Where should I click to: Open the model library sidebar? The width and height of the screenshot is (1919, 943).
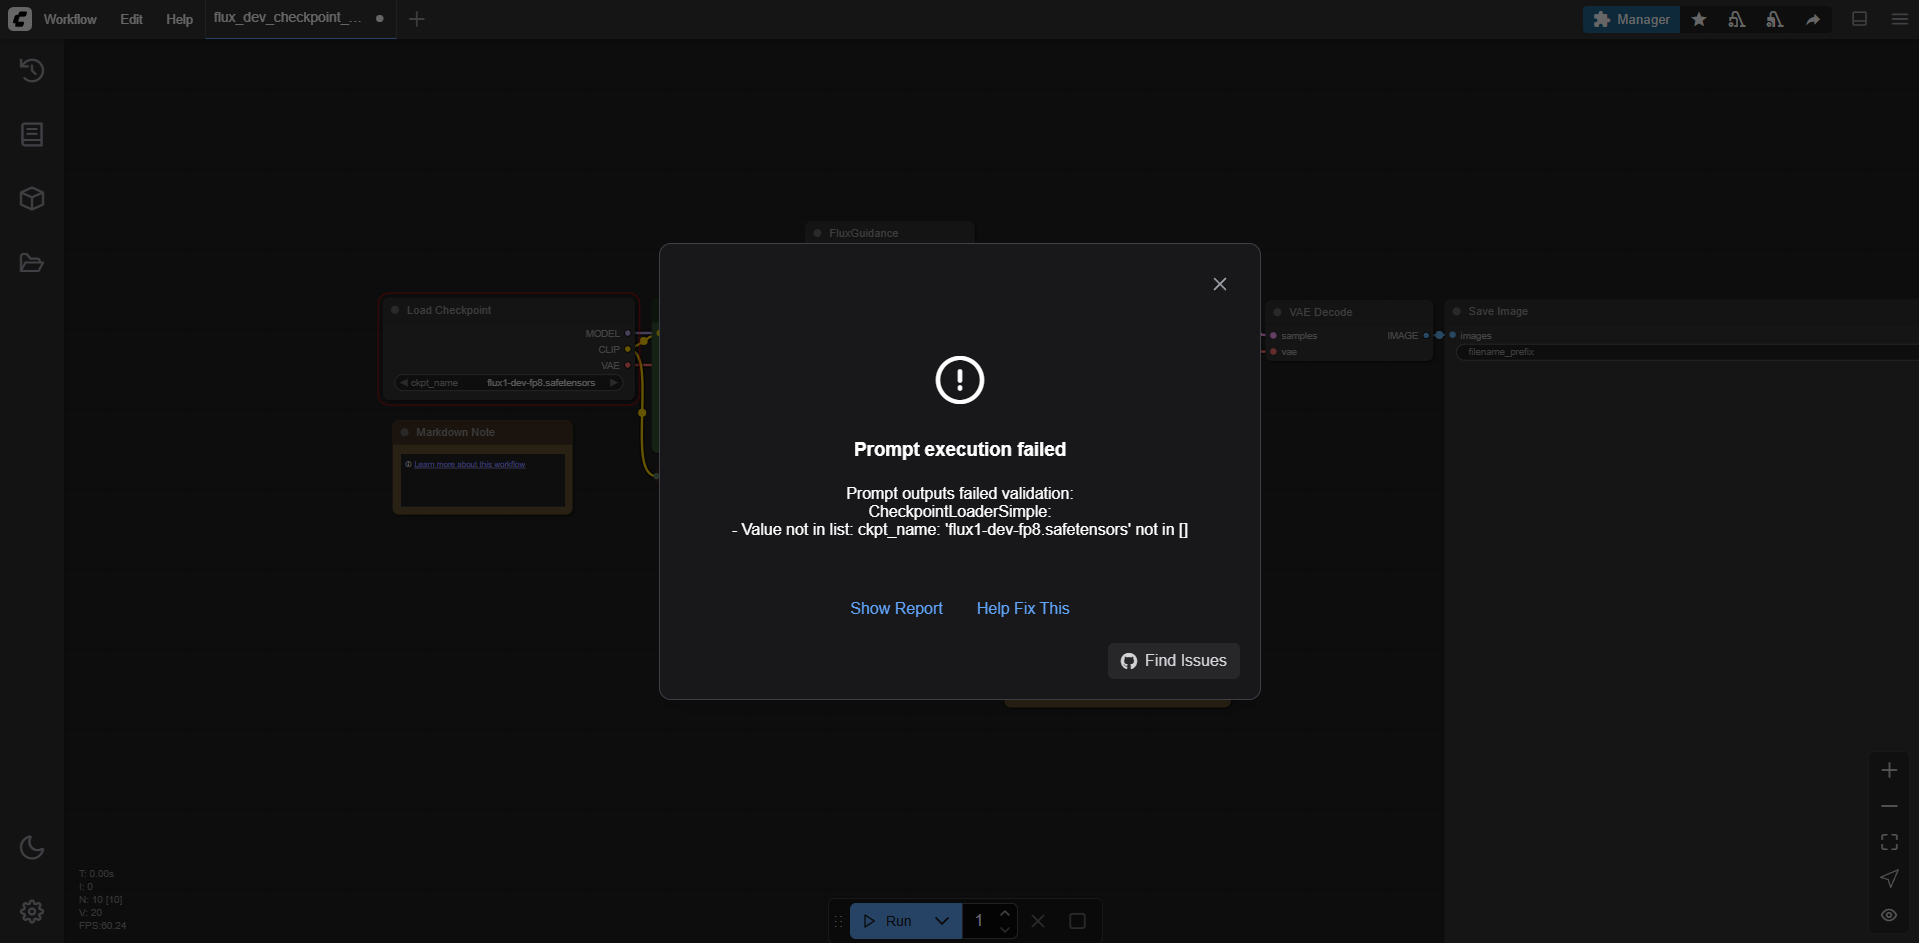pos(32,198)
